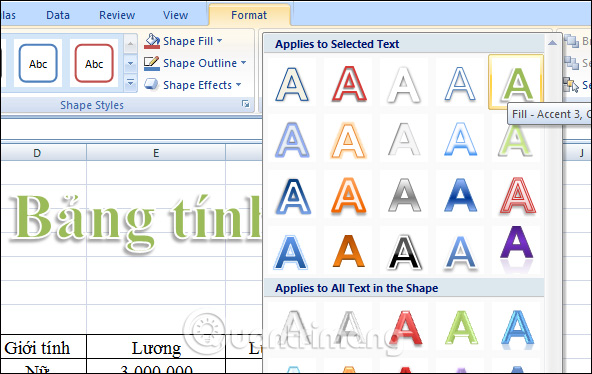Open the Shape Effects dropdown arrow
This screenshot has height=374, width=592.
click(239, 85)
